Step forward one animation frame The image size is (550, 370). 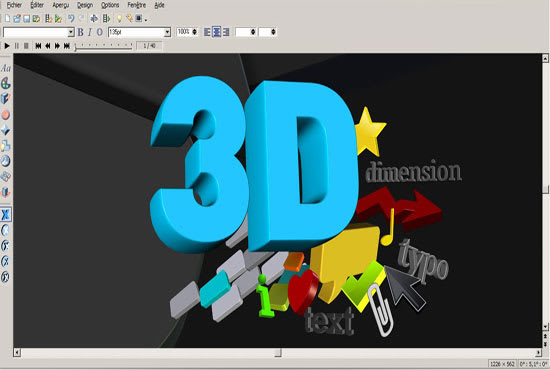click(57, 46)
